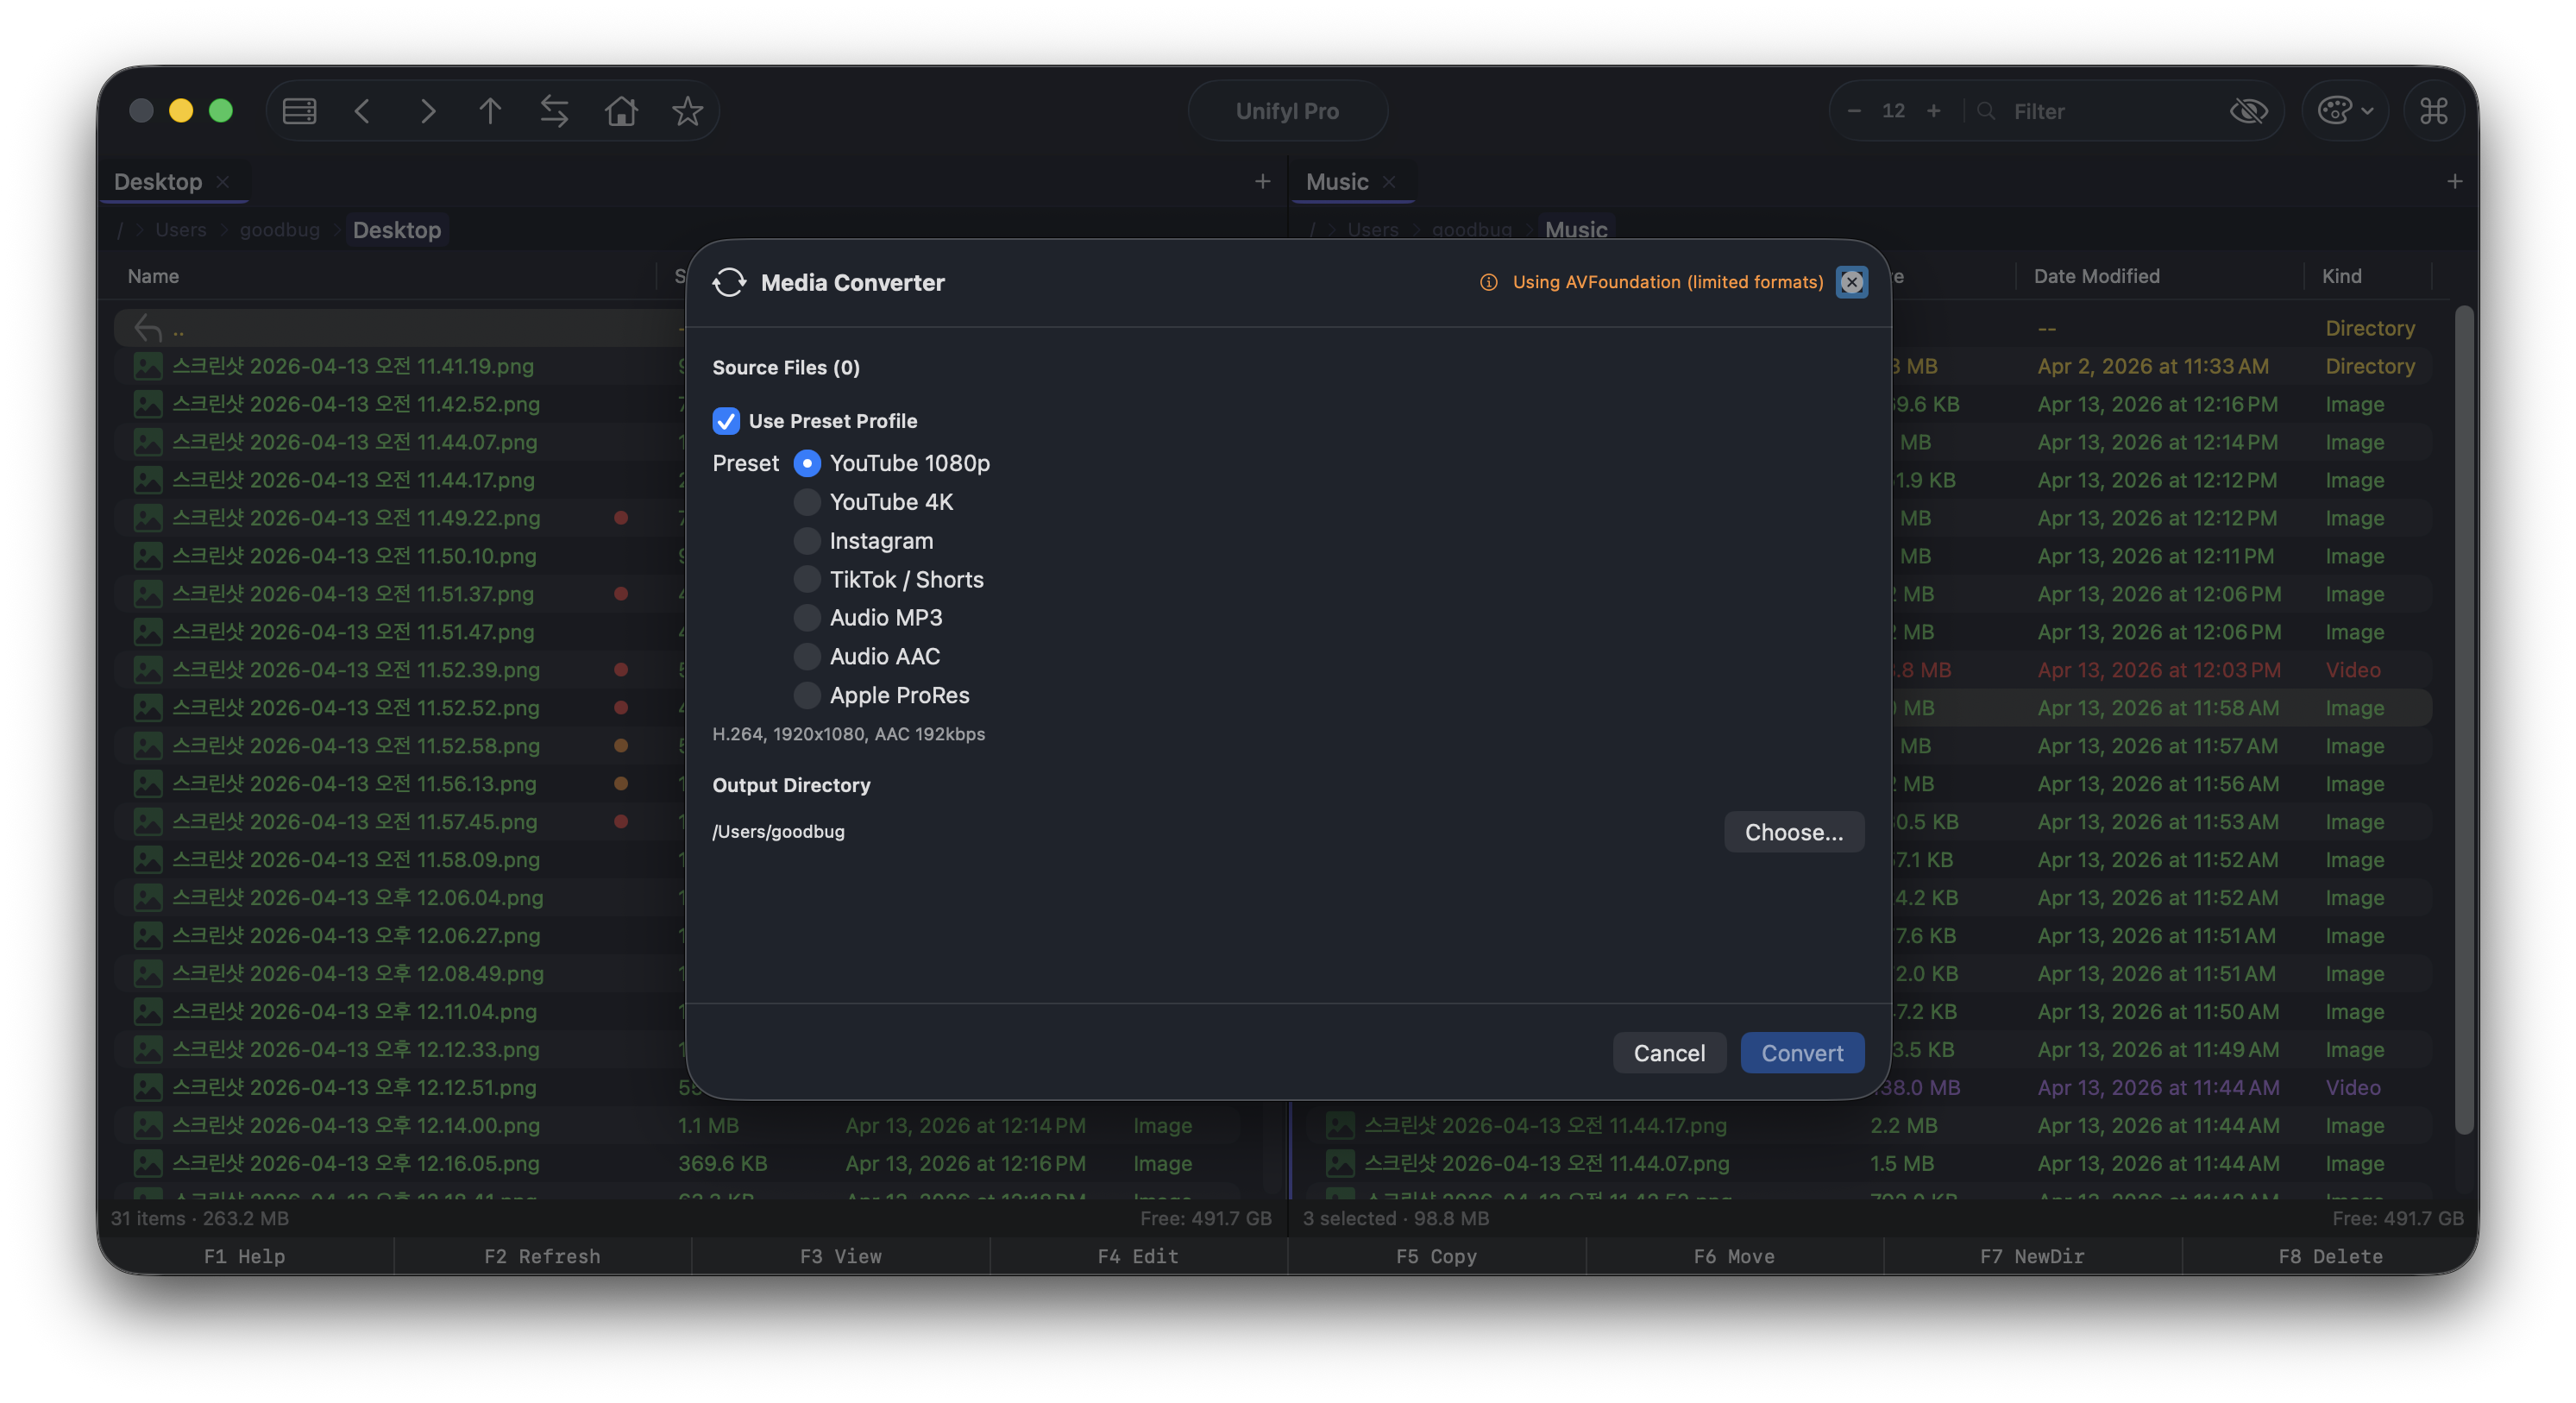Navigate forward with the right arrow icon
2576x1403 pixels.
coord(426,111)
